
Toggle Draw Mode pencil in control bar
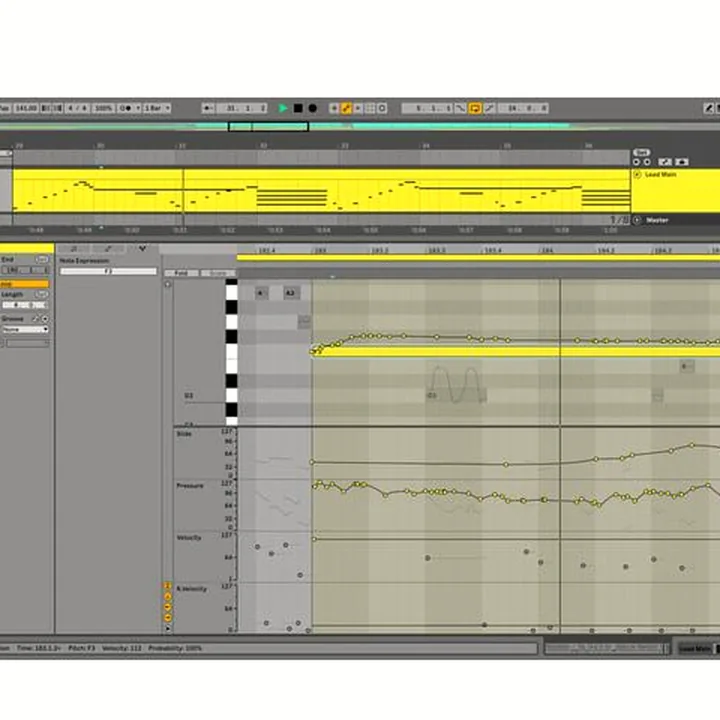tap(709, 108)
